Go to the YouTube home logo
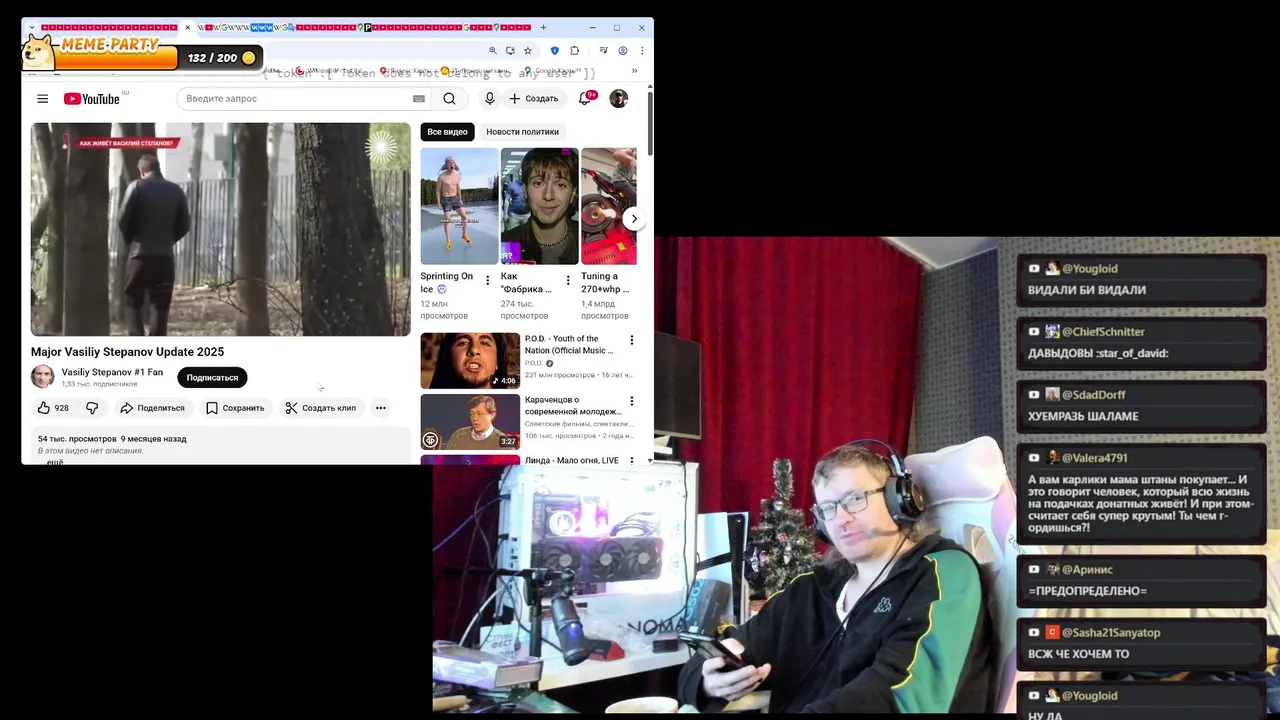The height and width of the screenshot is (720, 1280). tap(92, 99)
